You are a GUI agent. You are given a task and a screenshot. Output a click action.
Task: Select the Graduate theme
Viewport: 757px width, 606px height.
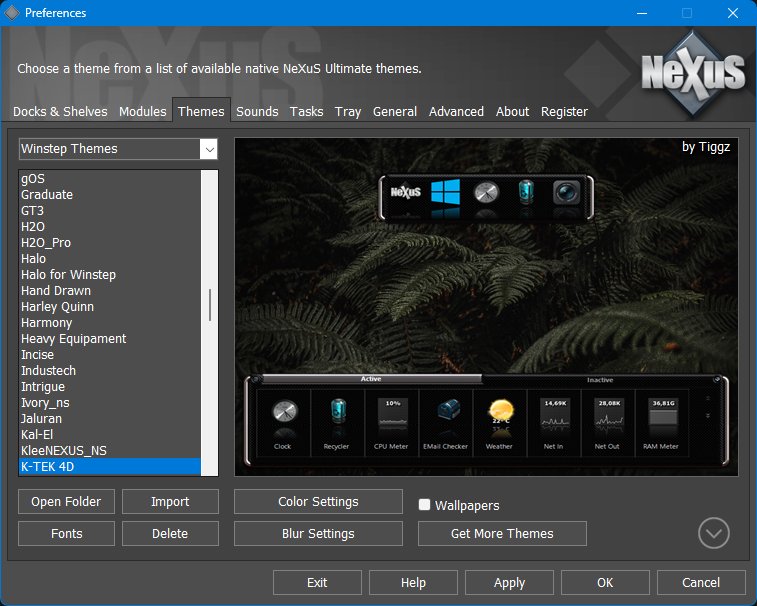pyautogui.click(x=110, y=195)
